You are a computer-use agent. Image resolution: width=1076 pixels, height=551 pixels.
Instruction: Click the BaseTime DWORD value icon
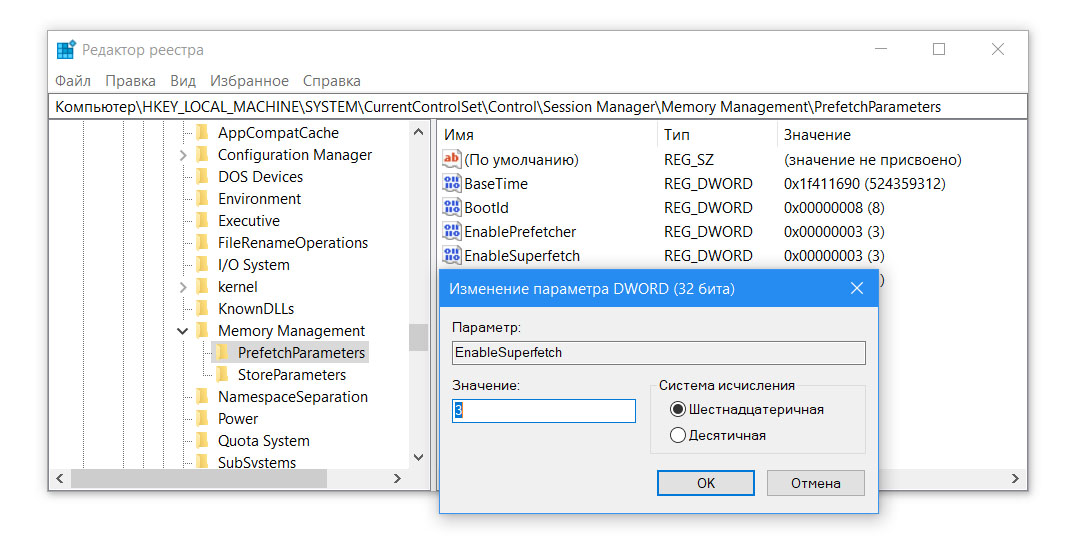[x=452, y=184]
